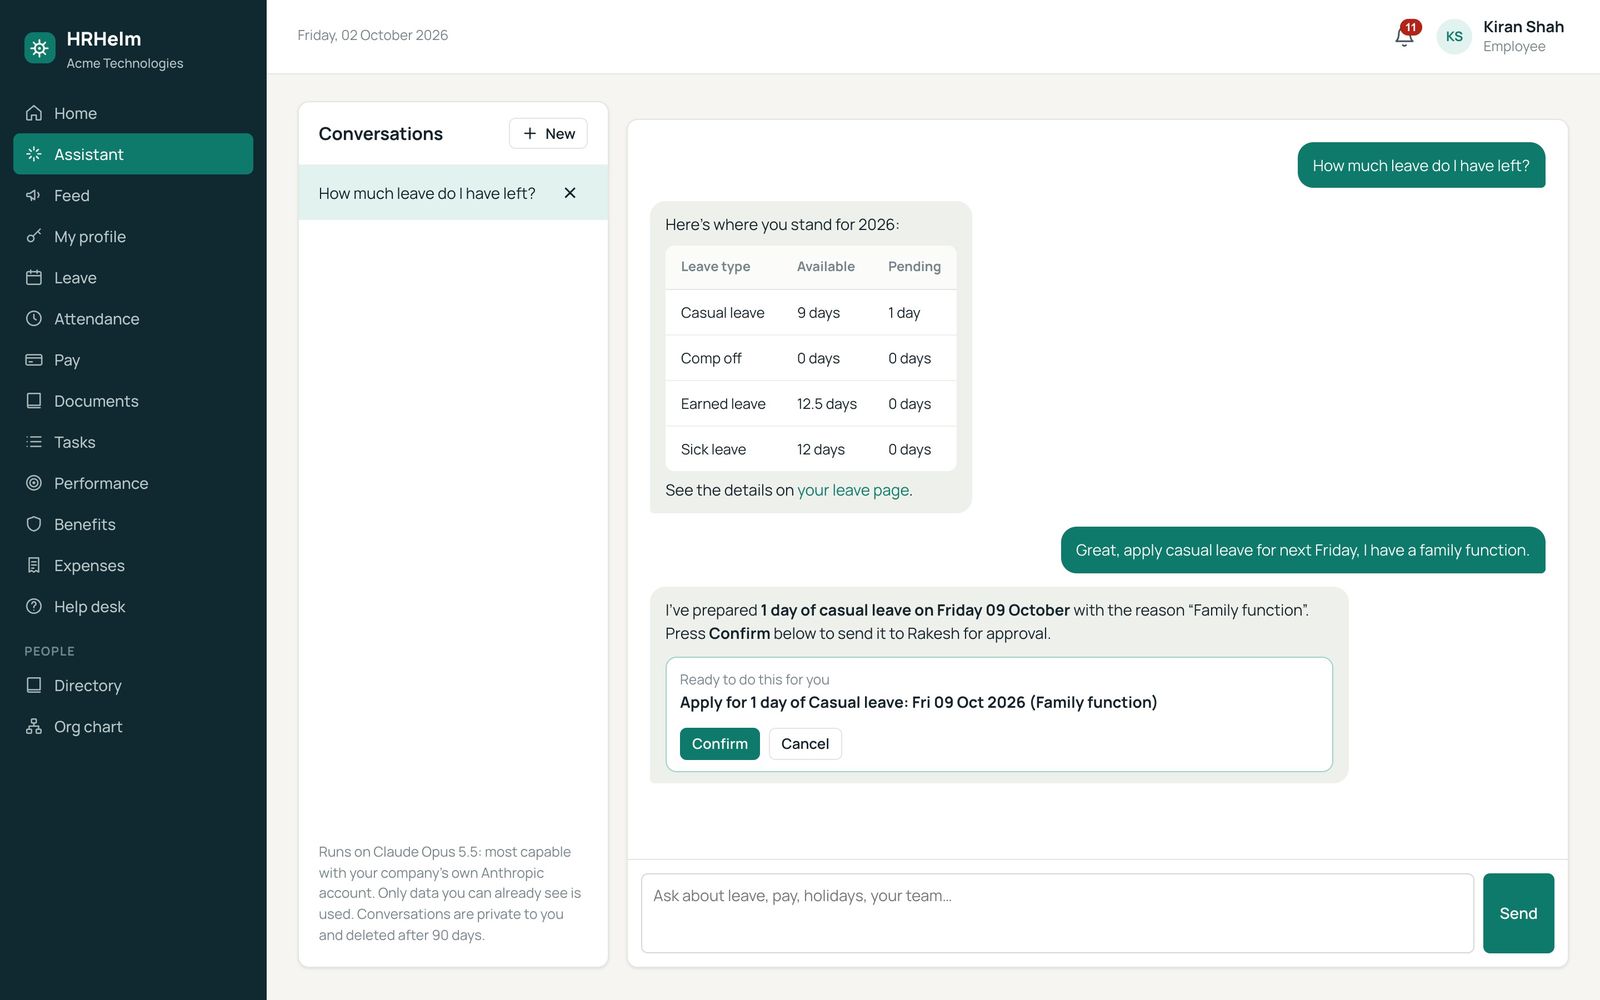Open the Home icon in sidebar
Screen dimensions: 1600x1000
click(x=34, y=113)
